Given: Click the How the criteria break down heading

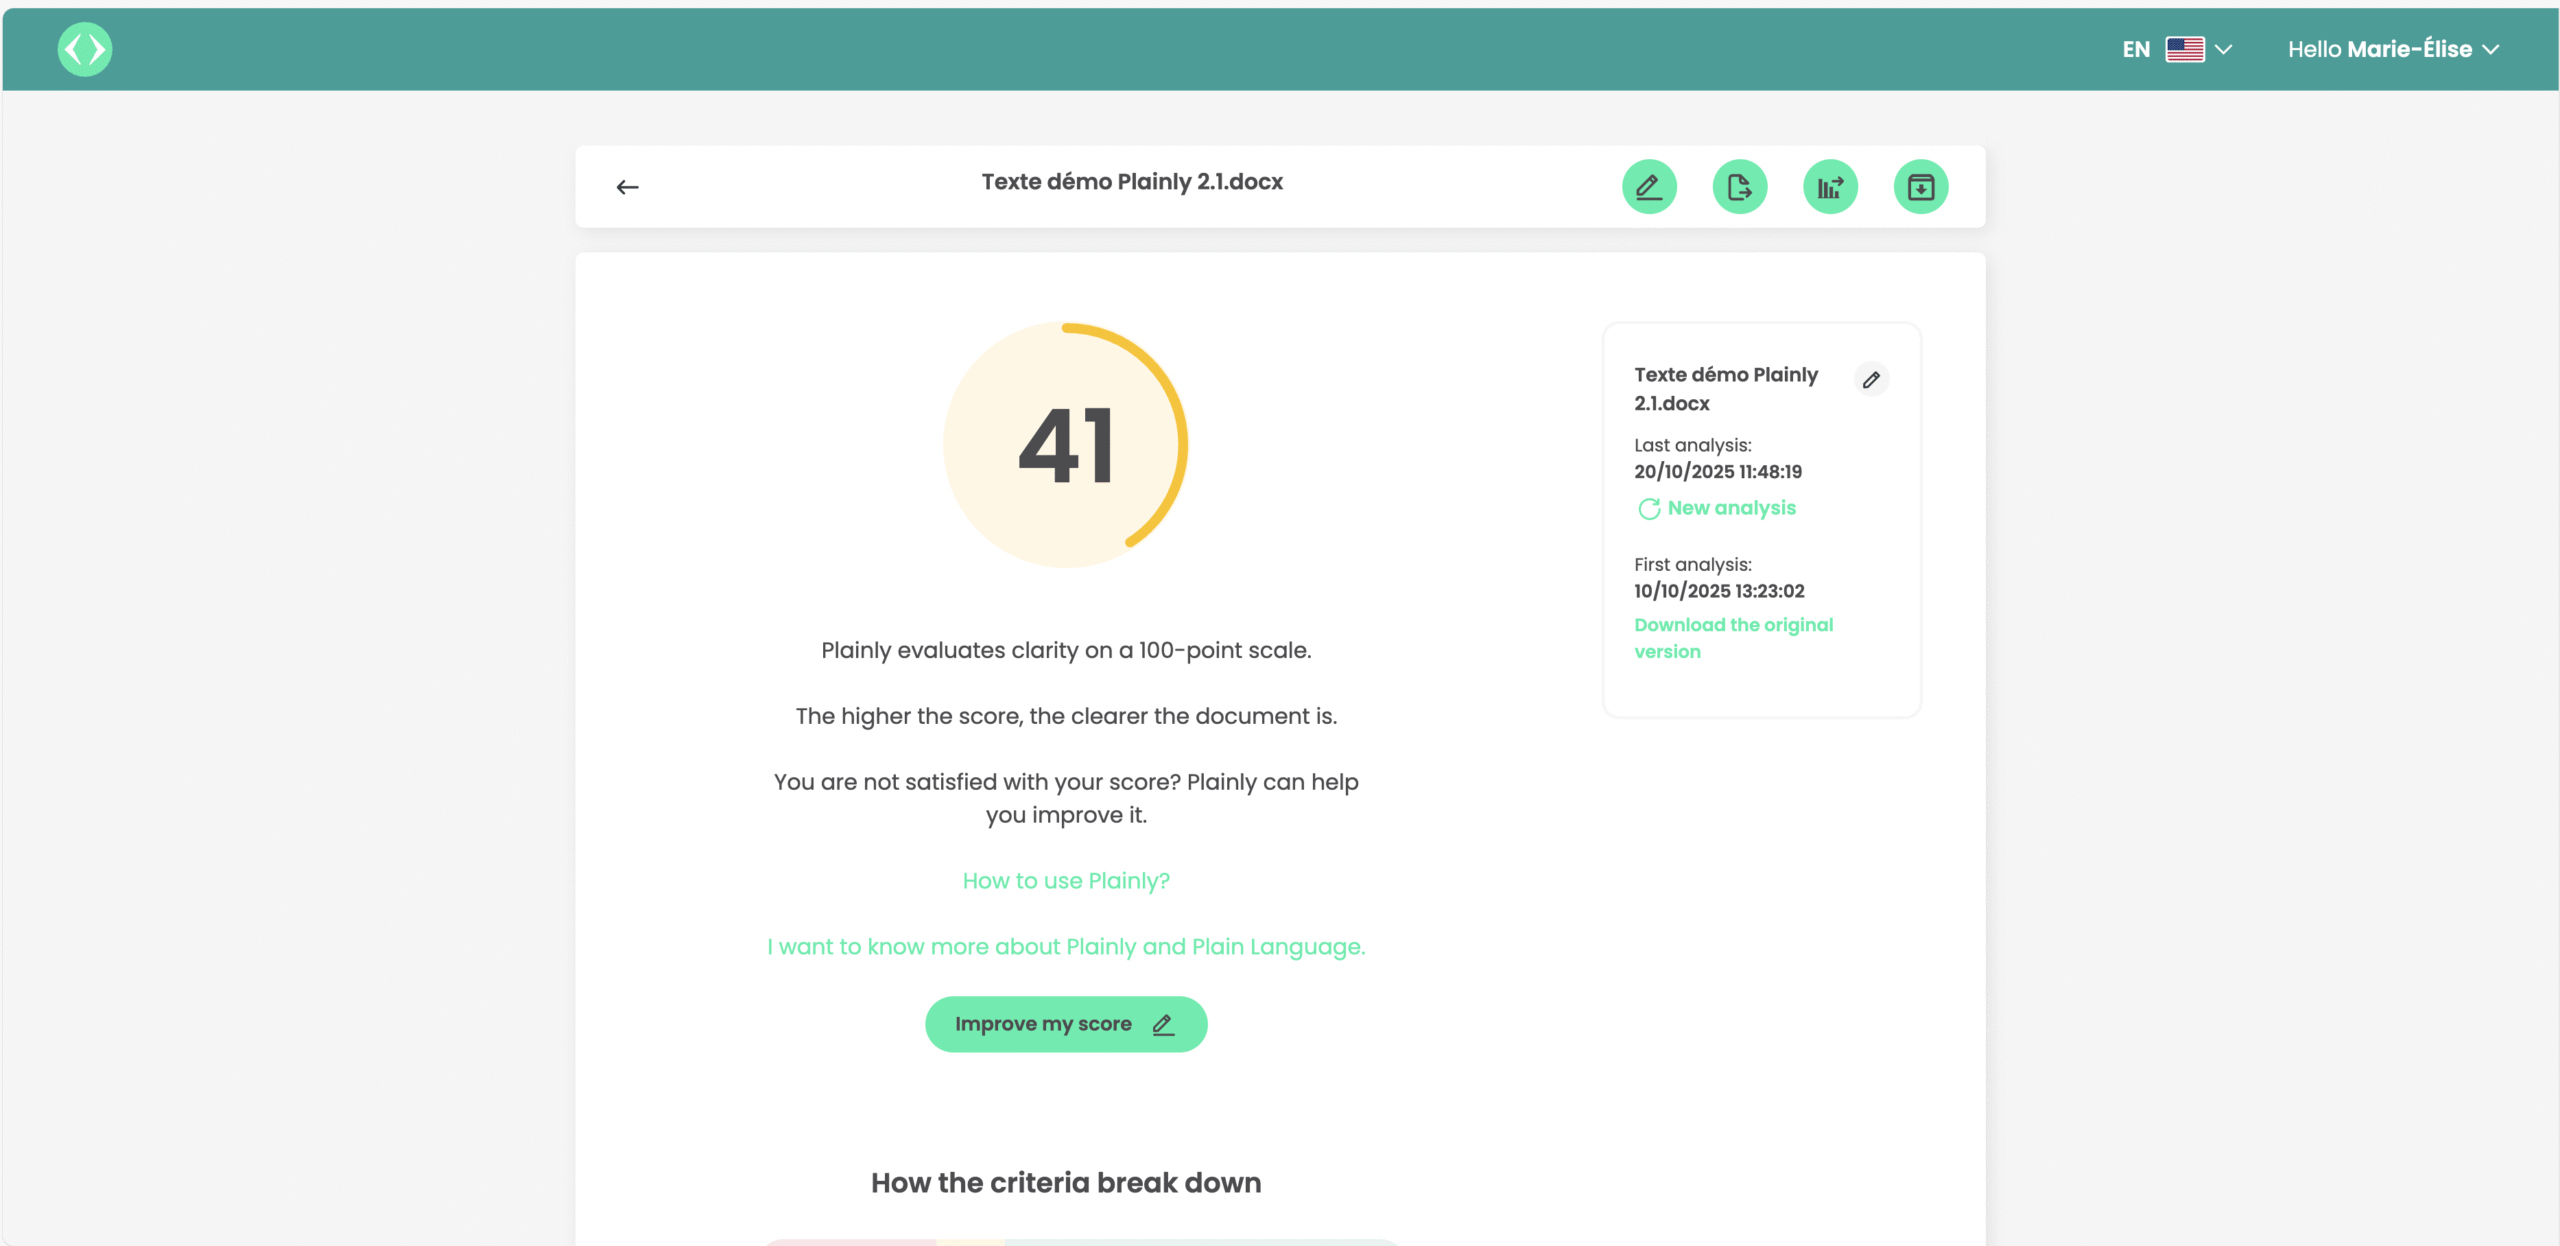Looking at the screenshot, I should coord(1066,1183).
